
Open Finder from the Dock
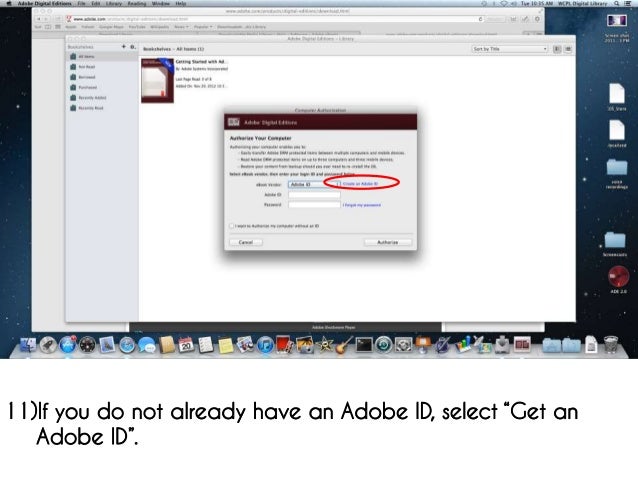click(28, 346)
